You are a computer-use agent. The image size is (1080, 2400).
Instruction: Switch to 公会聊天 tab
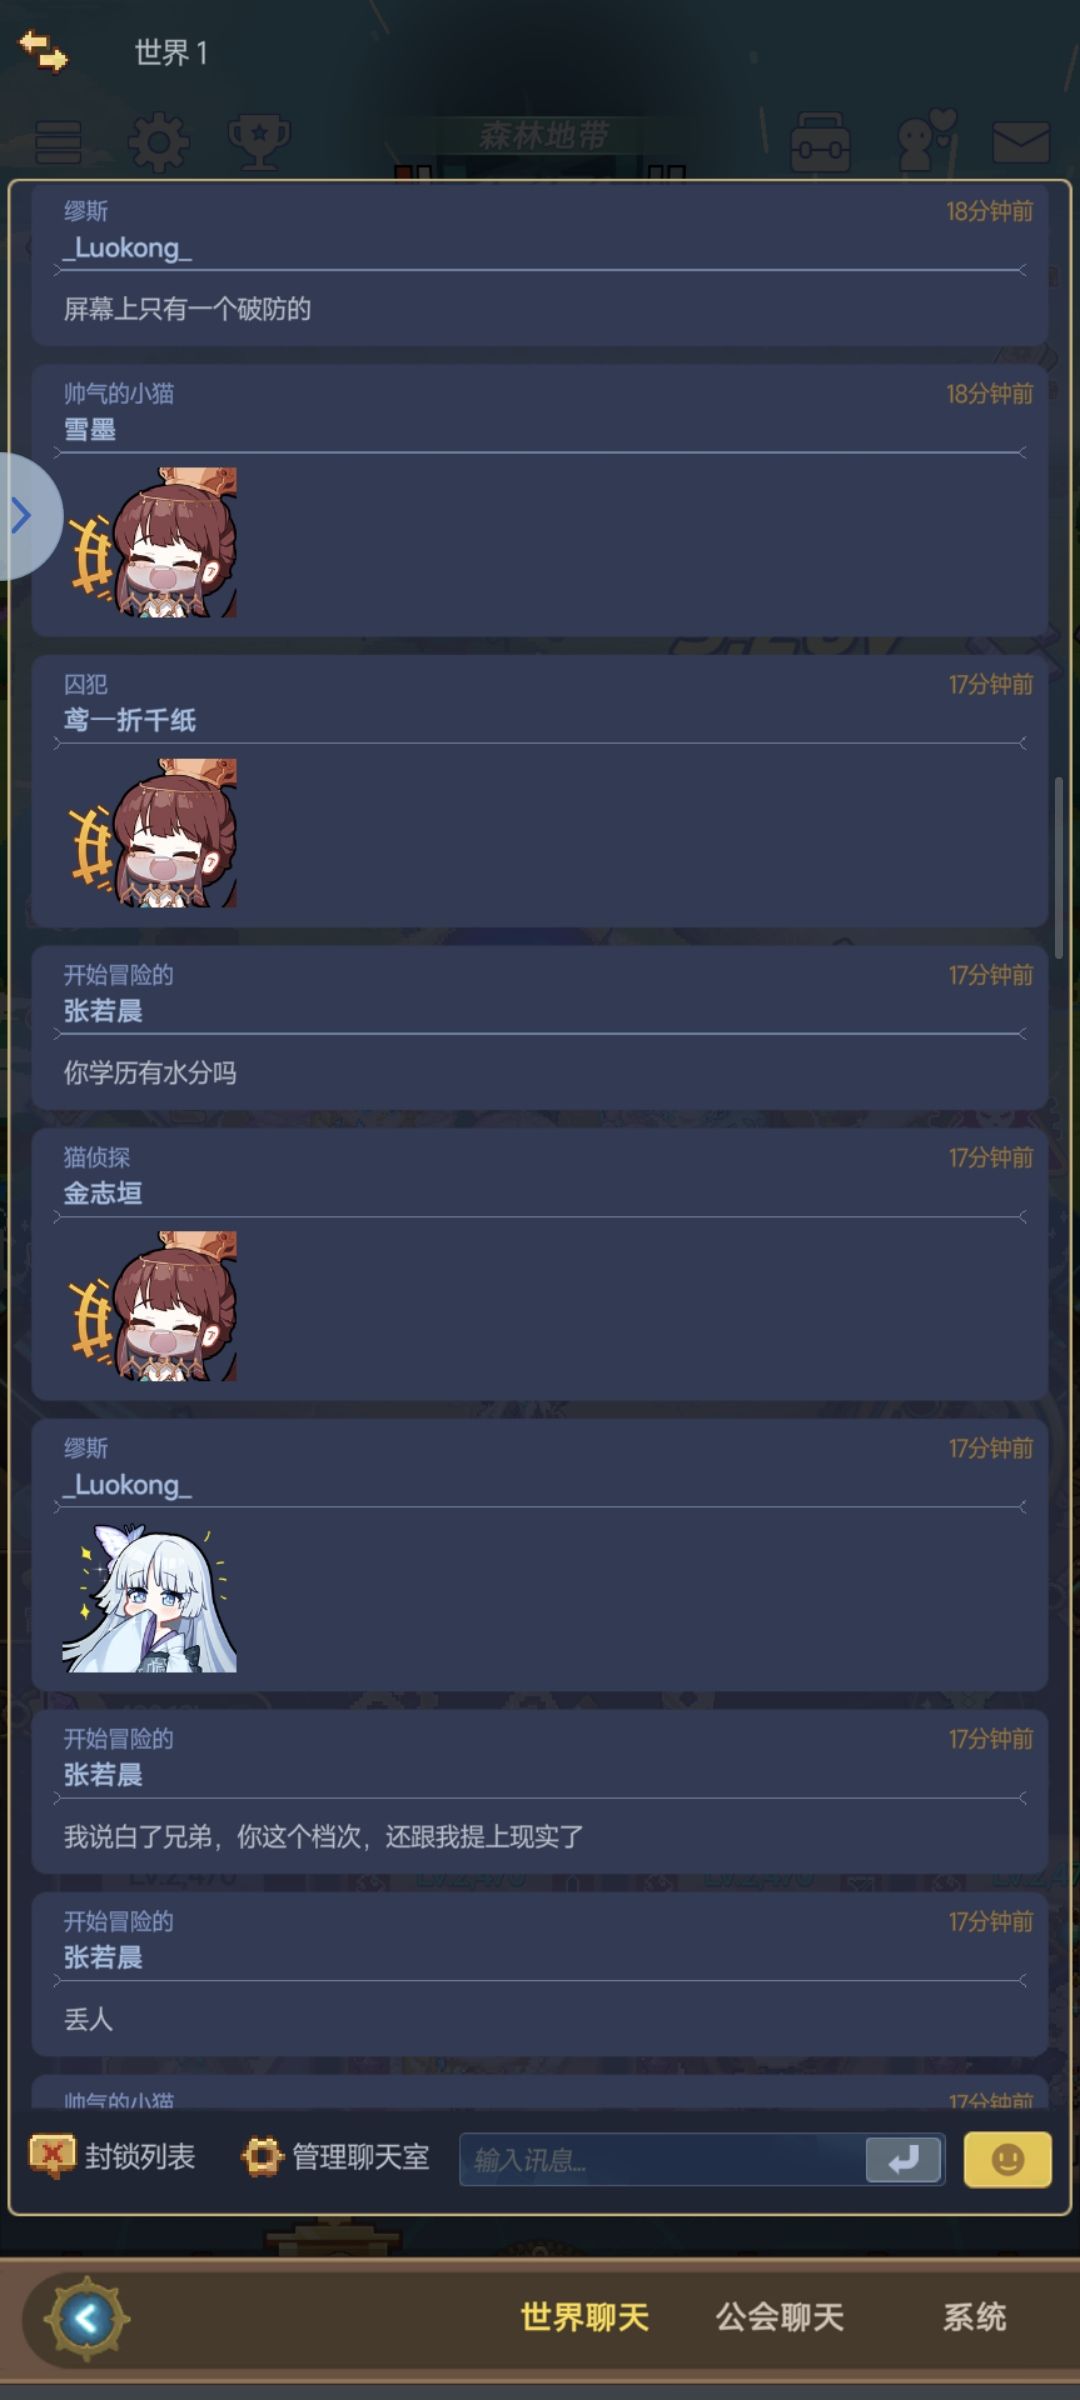(x=779, y=2317)
